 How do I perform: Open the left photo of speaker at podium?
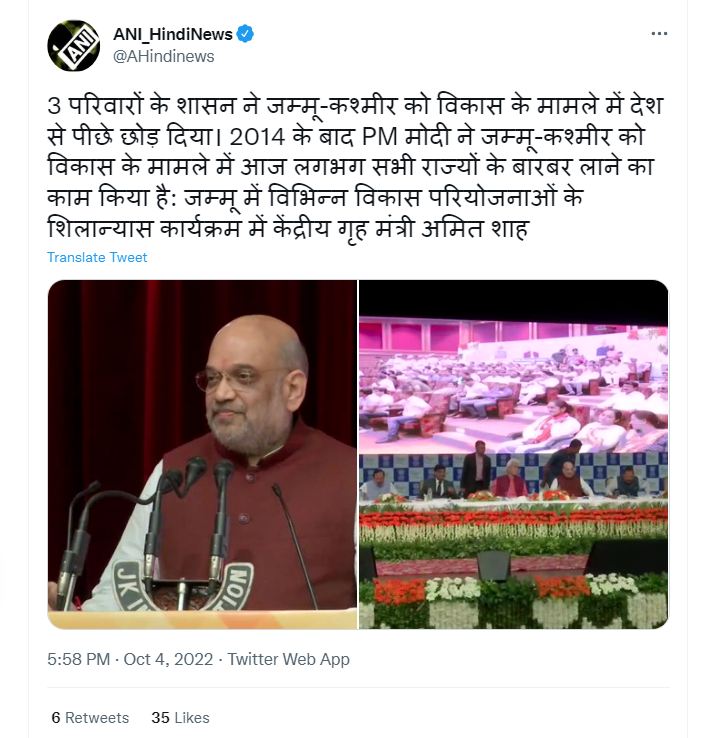(202, 455)
